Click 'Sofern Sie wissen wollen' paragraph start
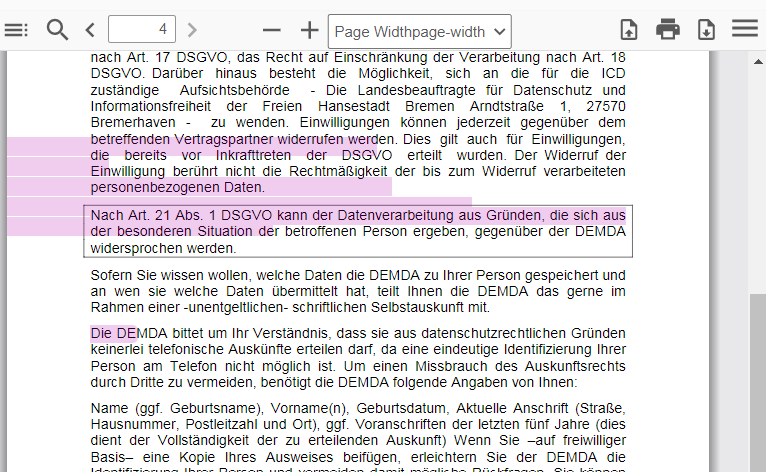Image resolution: width=766 pixels, height=472 pixels. click(x=170, y=275)
